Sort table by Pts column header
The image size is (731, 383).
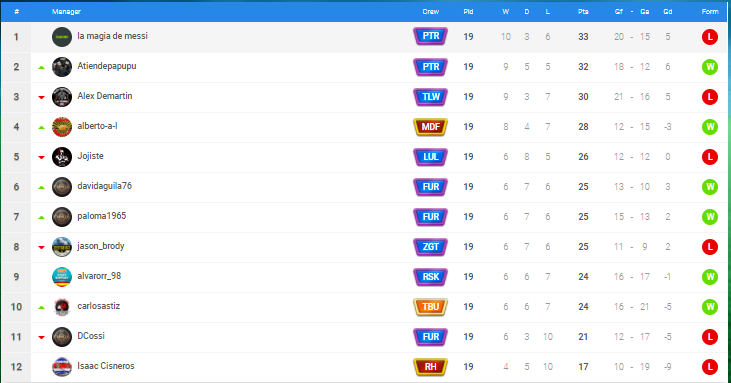coord(583,12)
